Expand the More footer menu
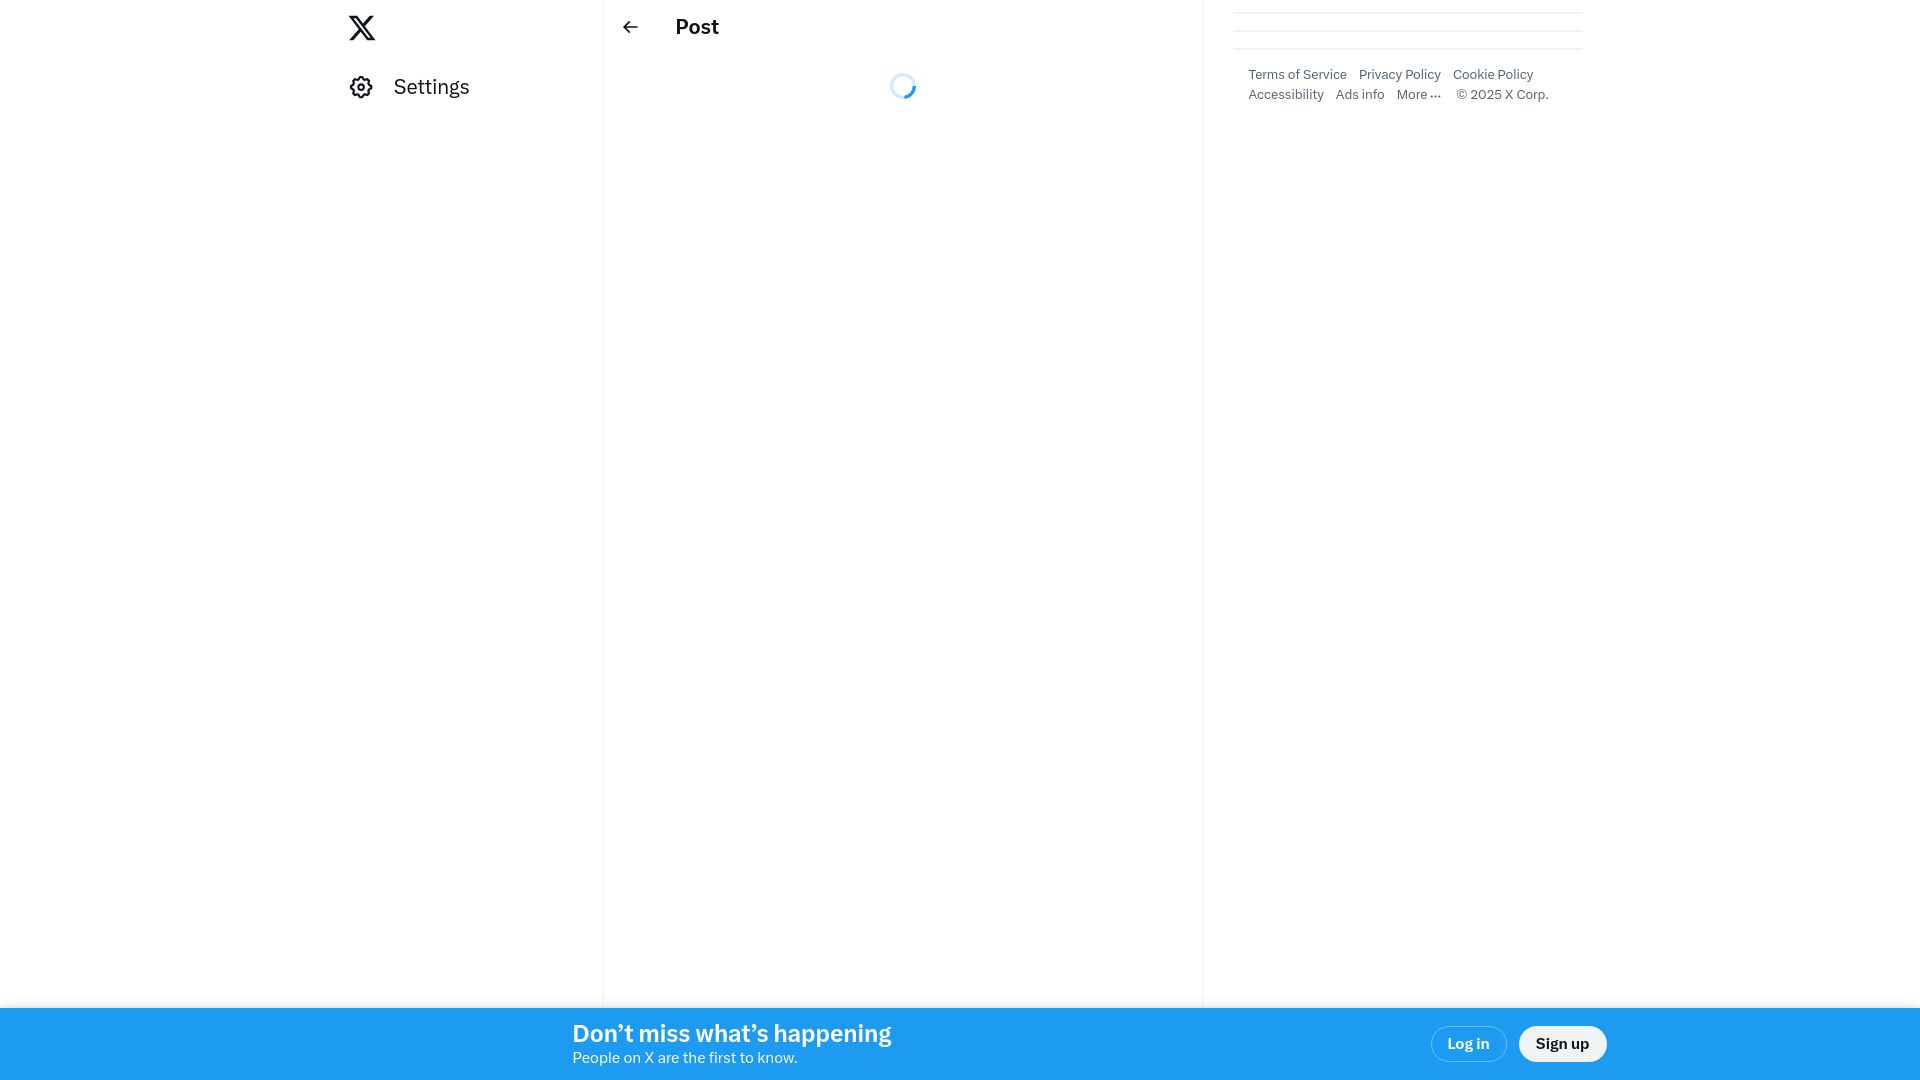 (x=1418, y=95)
